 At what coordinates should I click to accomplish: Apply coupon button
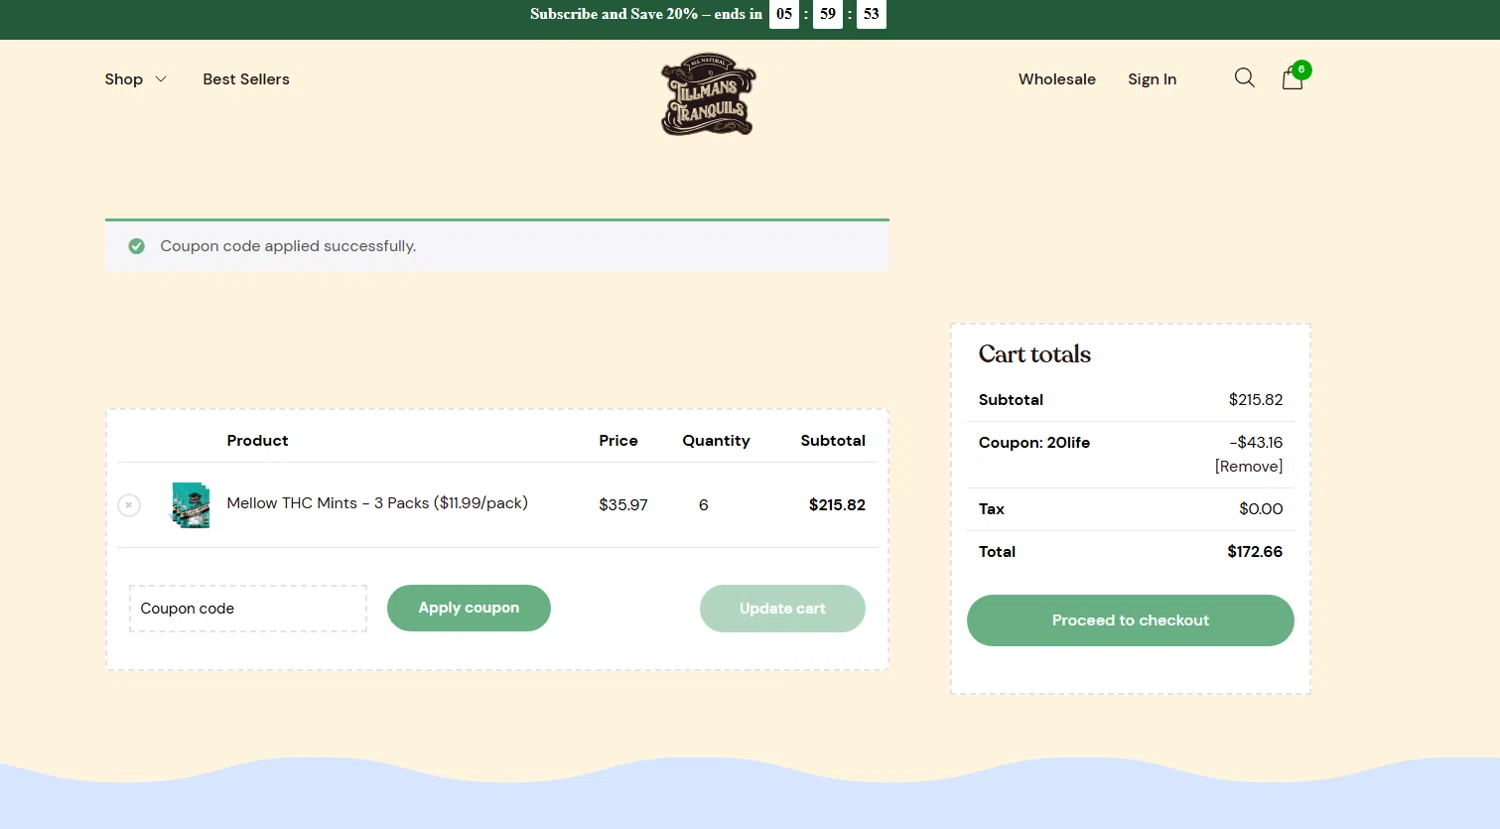click(x=469, y=608)
